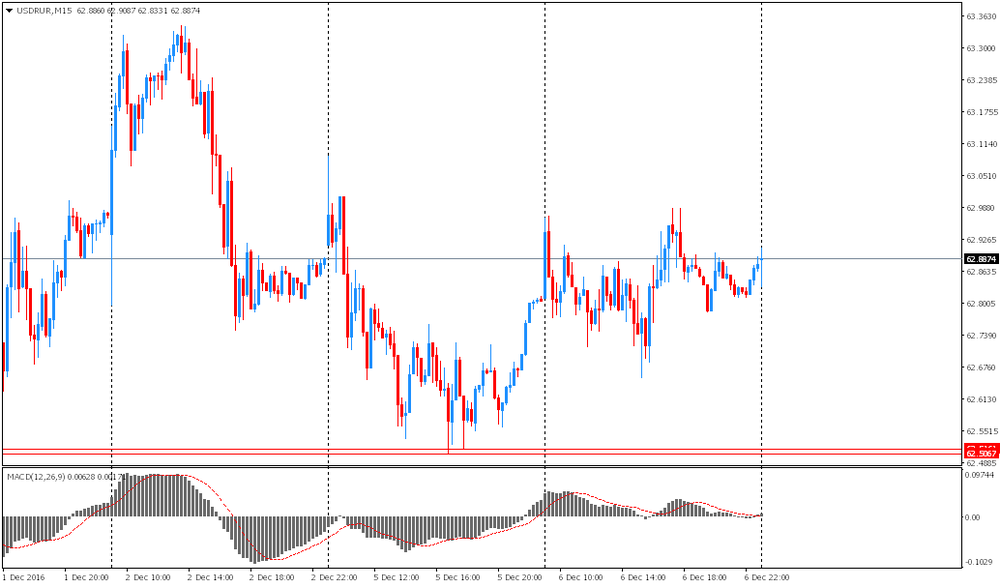Click time label 2 Dec 10:00
Image resolution: width=1000 pixels, height=588 pixels.
coord(149,578)
